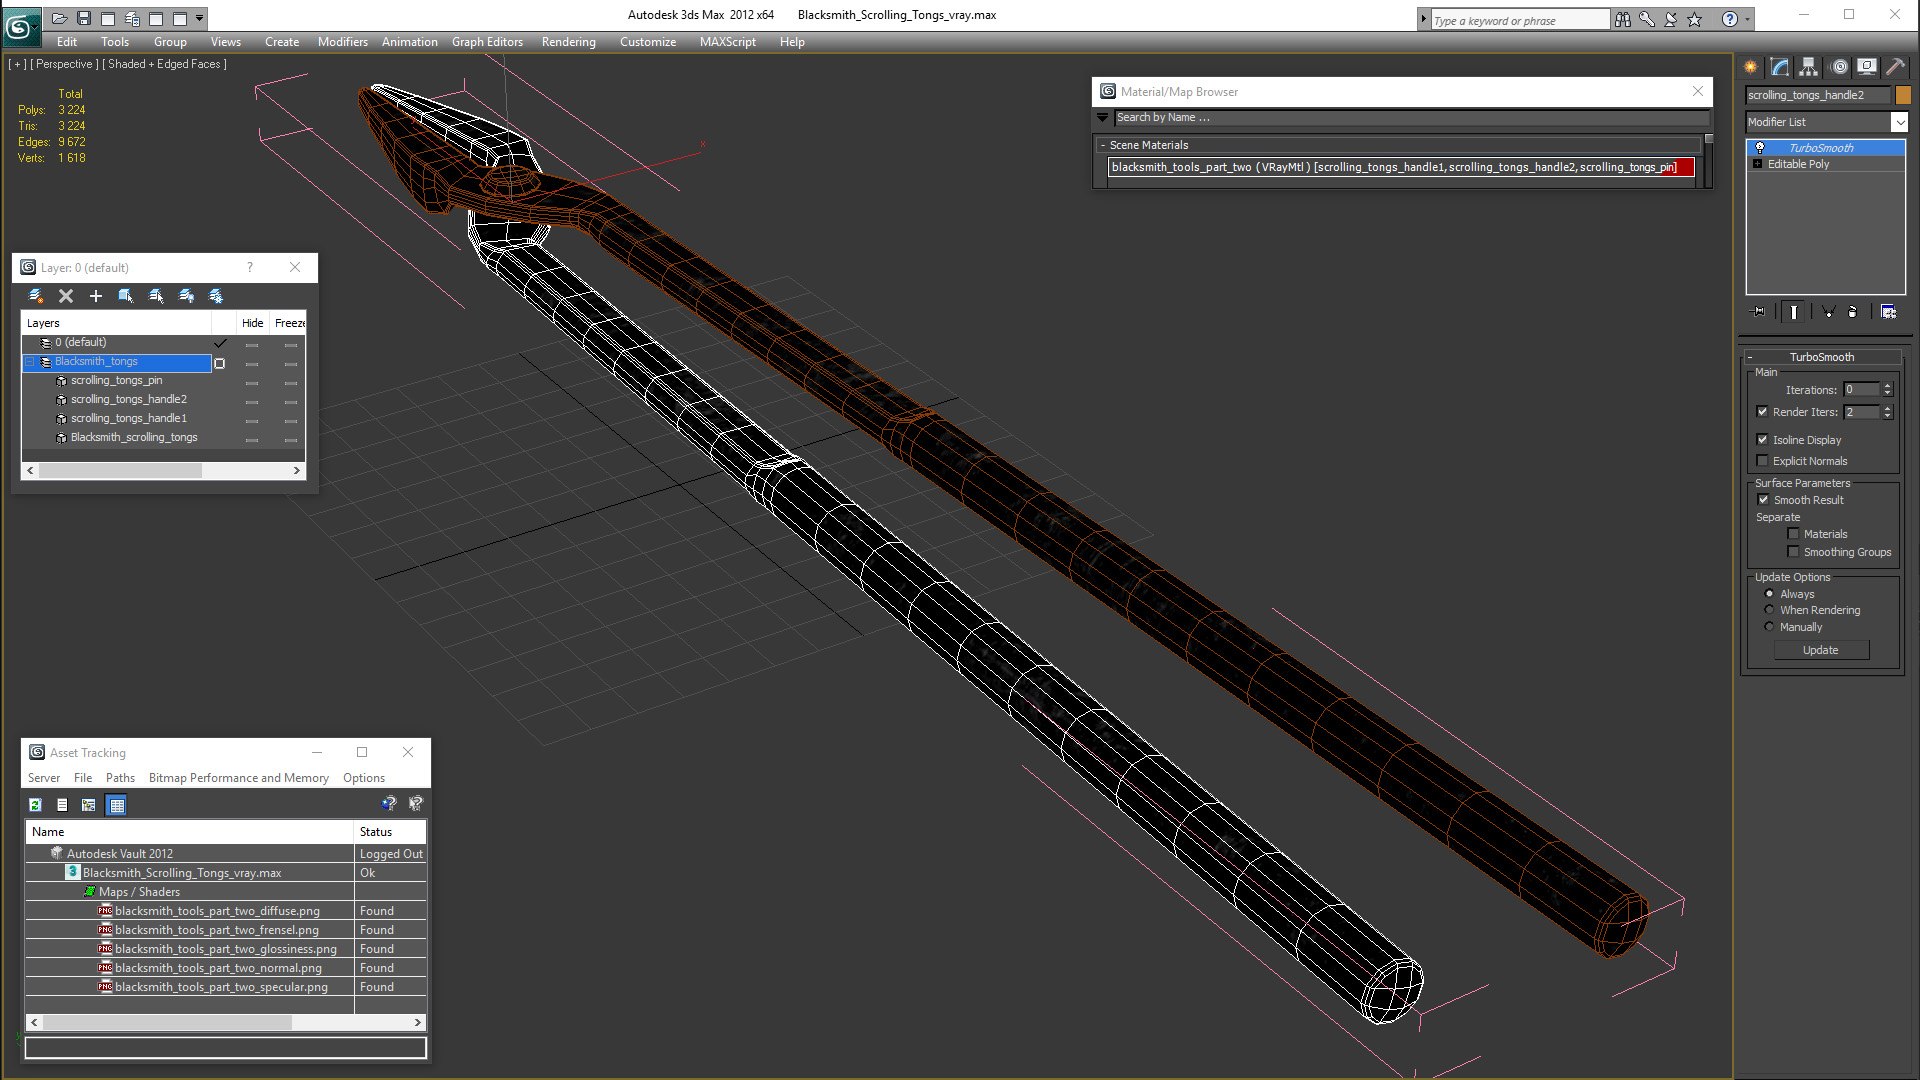The image size is (1920, 1080).
Task: Select When Rendering update option
Action: (1769, 610)
